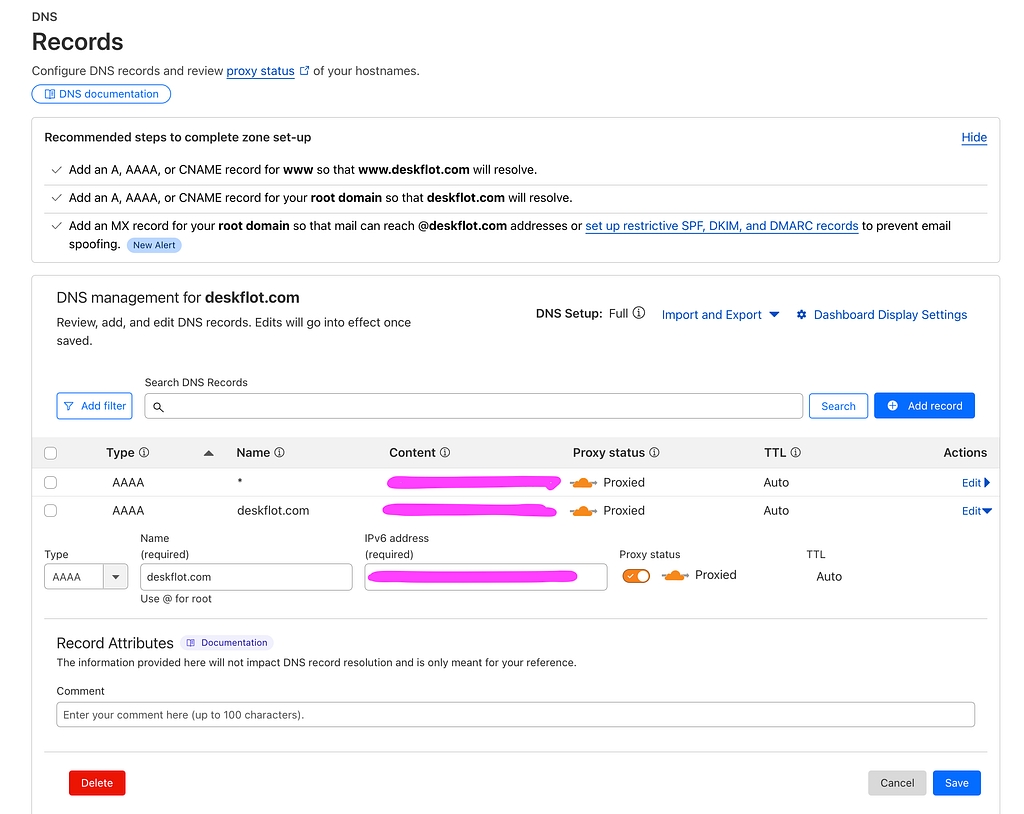The height and width of the screenshot is (814, 1024).
Task: Focus the IPv6 address field
Action: pyautogui.click(x=486, y=577)
